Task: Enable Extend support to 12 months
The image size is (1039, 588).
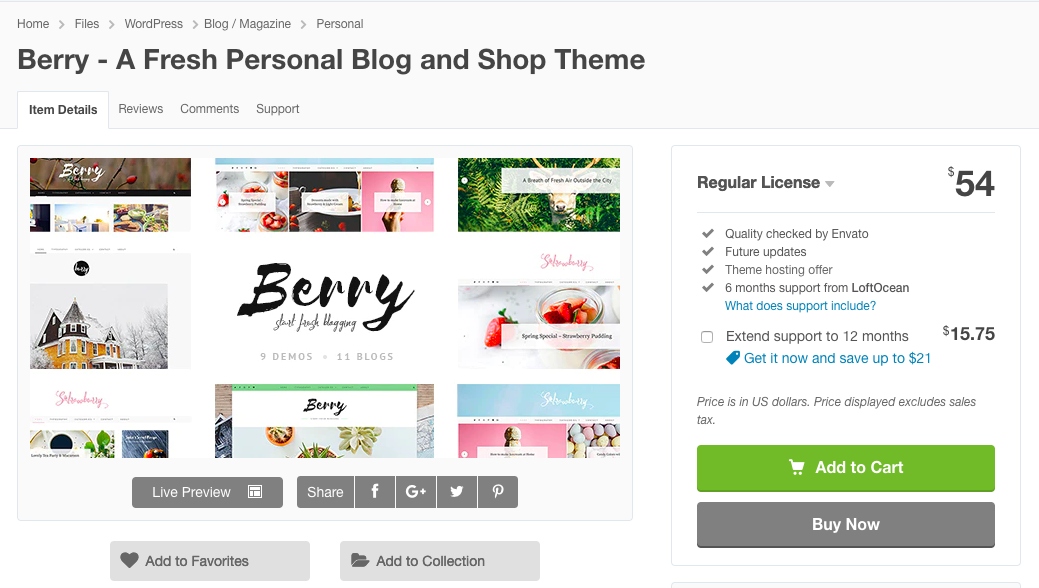Action: tap(707, 337)
